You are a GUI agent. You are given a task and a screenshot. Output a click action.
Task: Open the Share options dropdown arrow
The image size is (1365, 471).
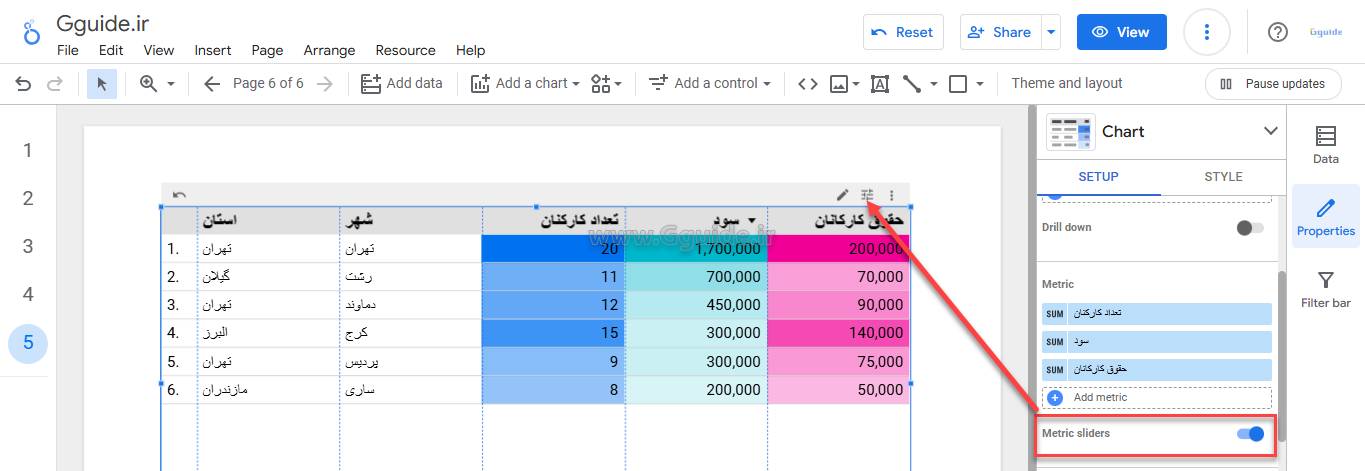point(1051,33)
